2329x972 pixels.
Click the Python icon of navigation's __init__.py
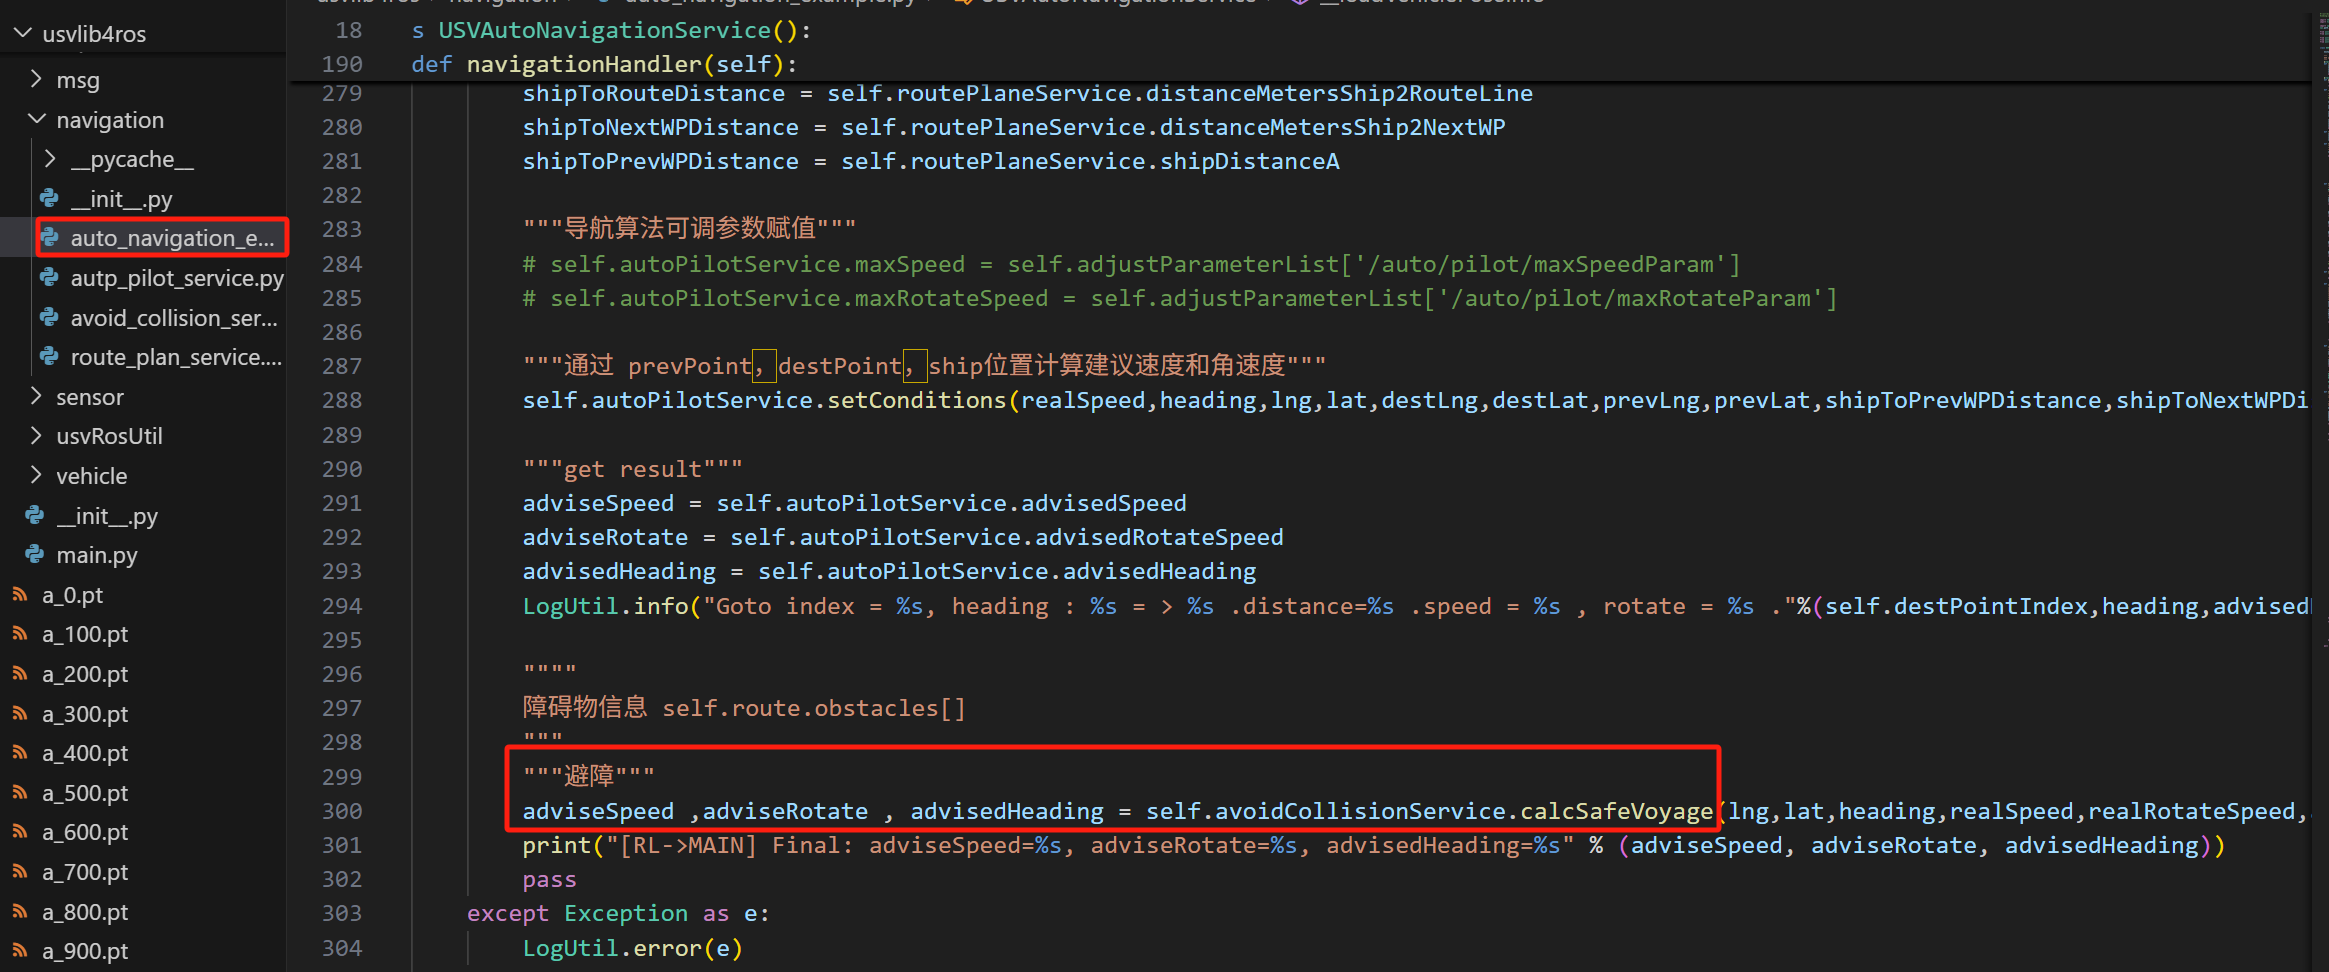click(49, 199)
